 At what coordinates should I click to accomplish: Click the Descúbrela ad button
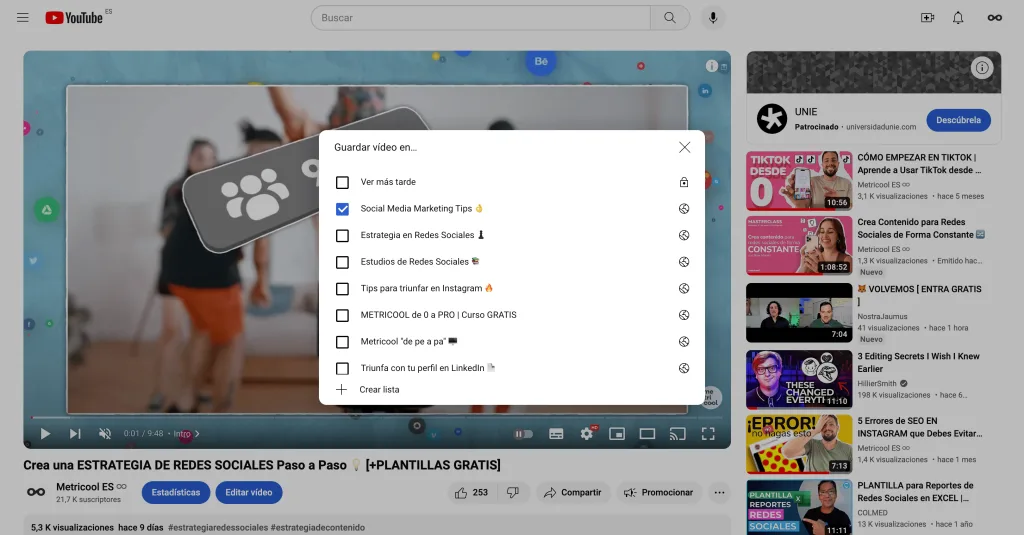click(958, 120)
